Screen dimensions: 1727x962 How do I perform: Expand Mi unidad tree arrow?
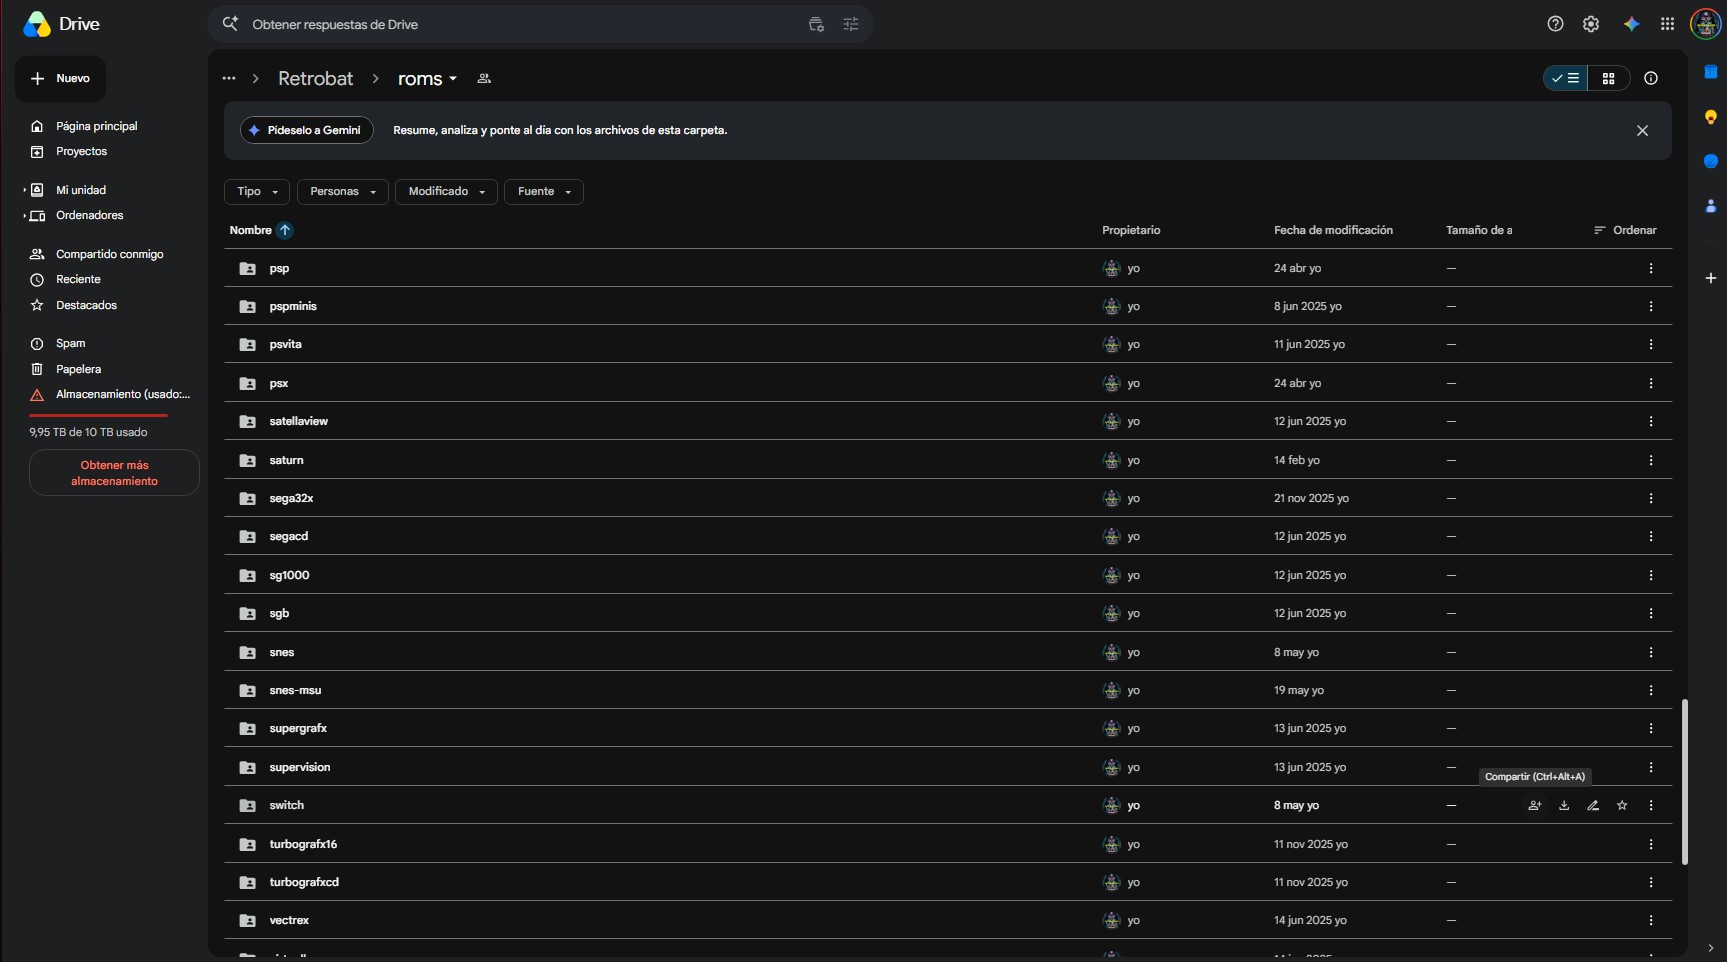[24, 190]
